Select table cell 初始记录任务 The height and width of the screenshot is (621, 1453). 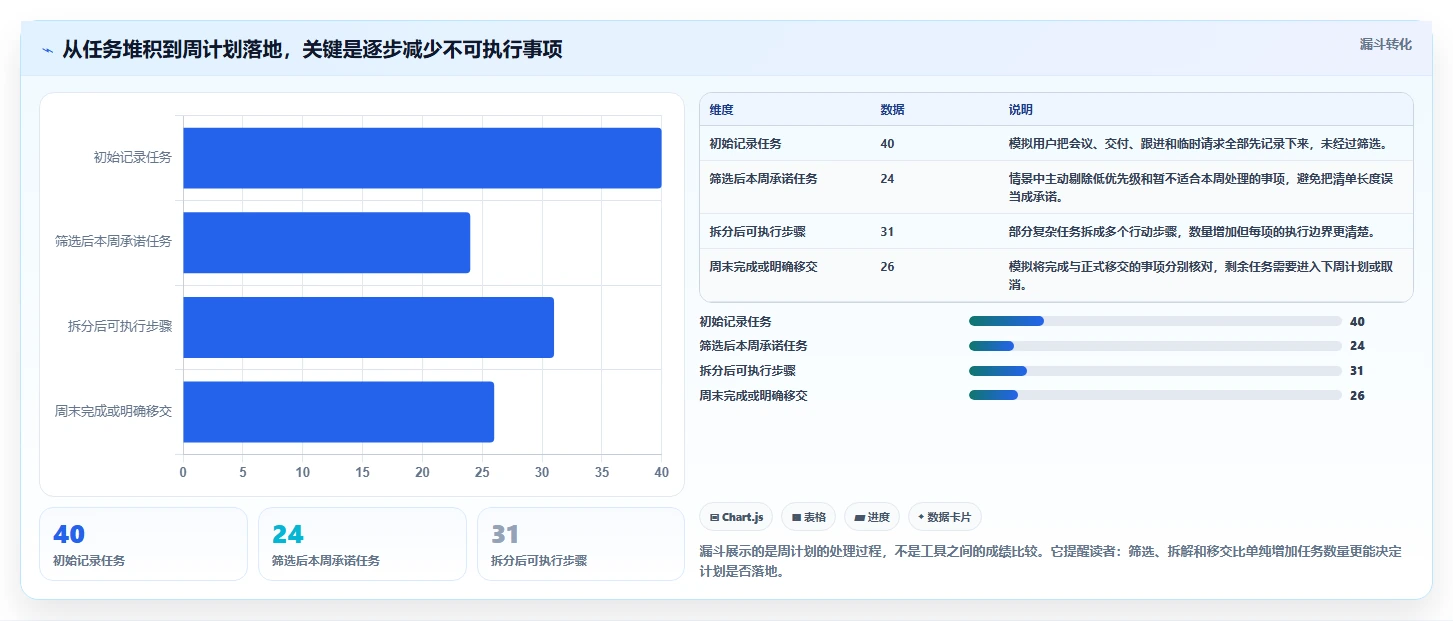(x=746, y=144)
